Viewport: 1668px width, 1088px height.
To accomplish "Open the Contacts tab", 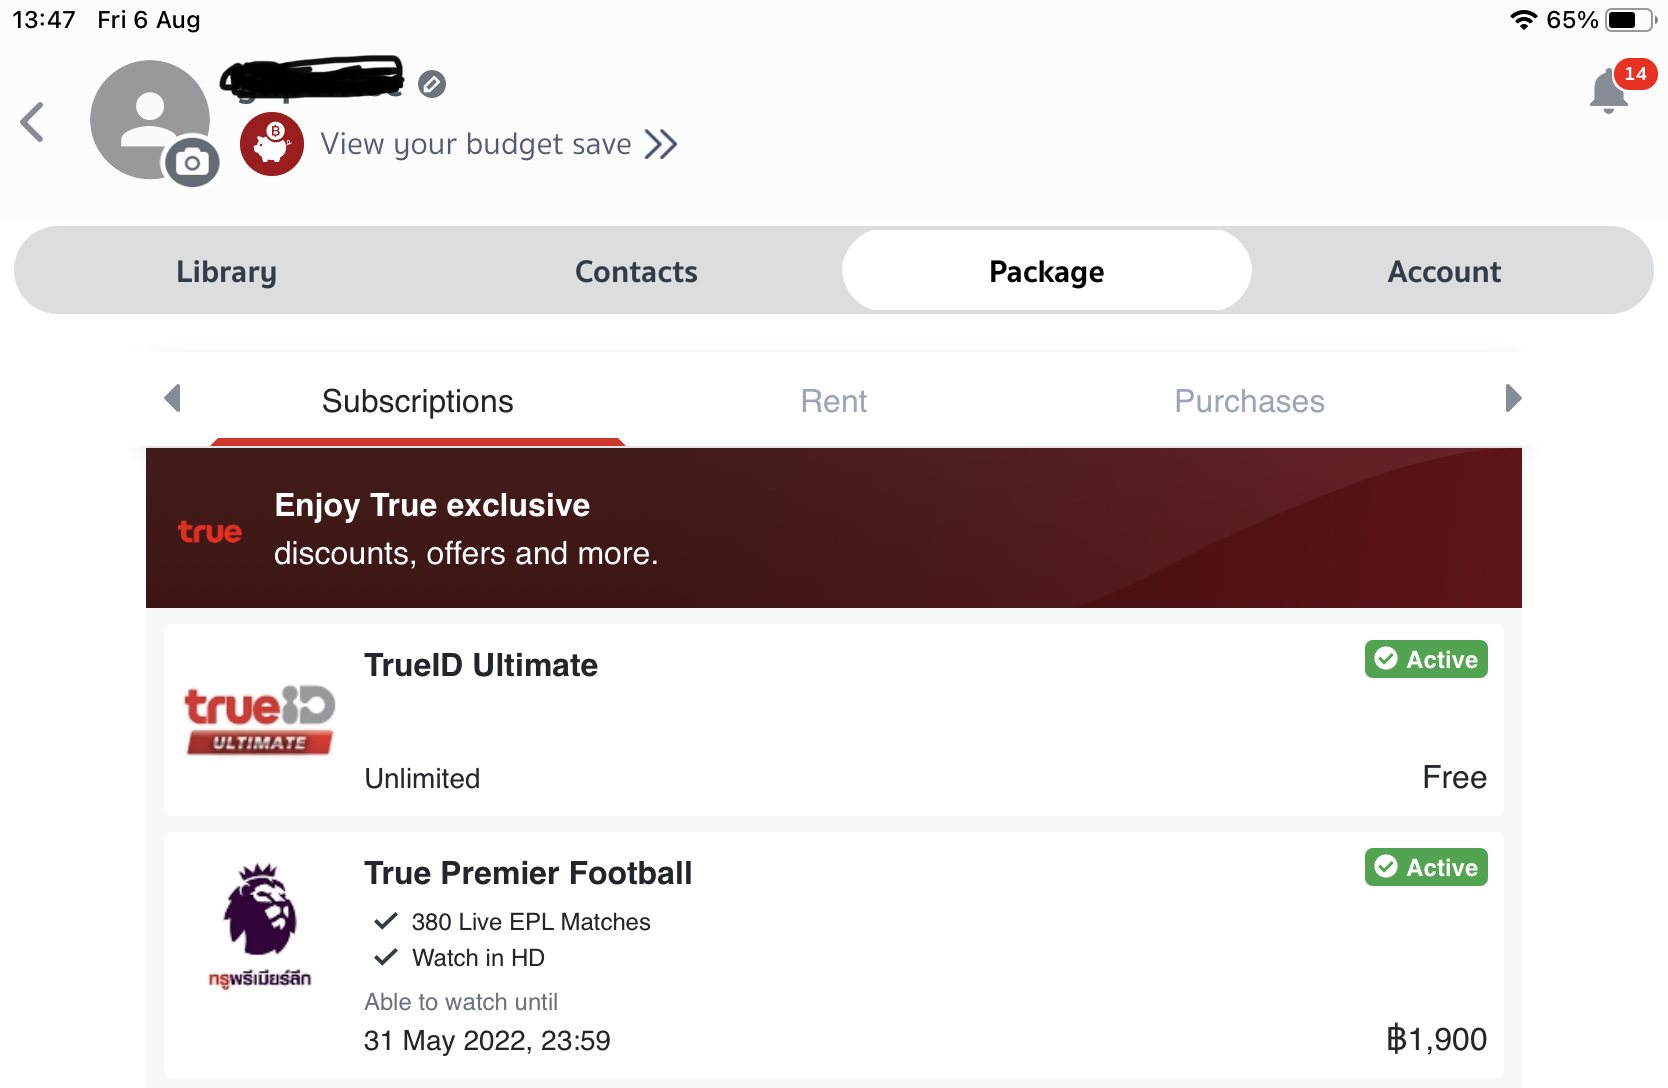I will coord(636,271).
